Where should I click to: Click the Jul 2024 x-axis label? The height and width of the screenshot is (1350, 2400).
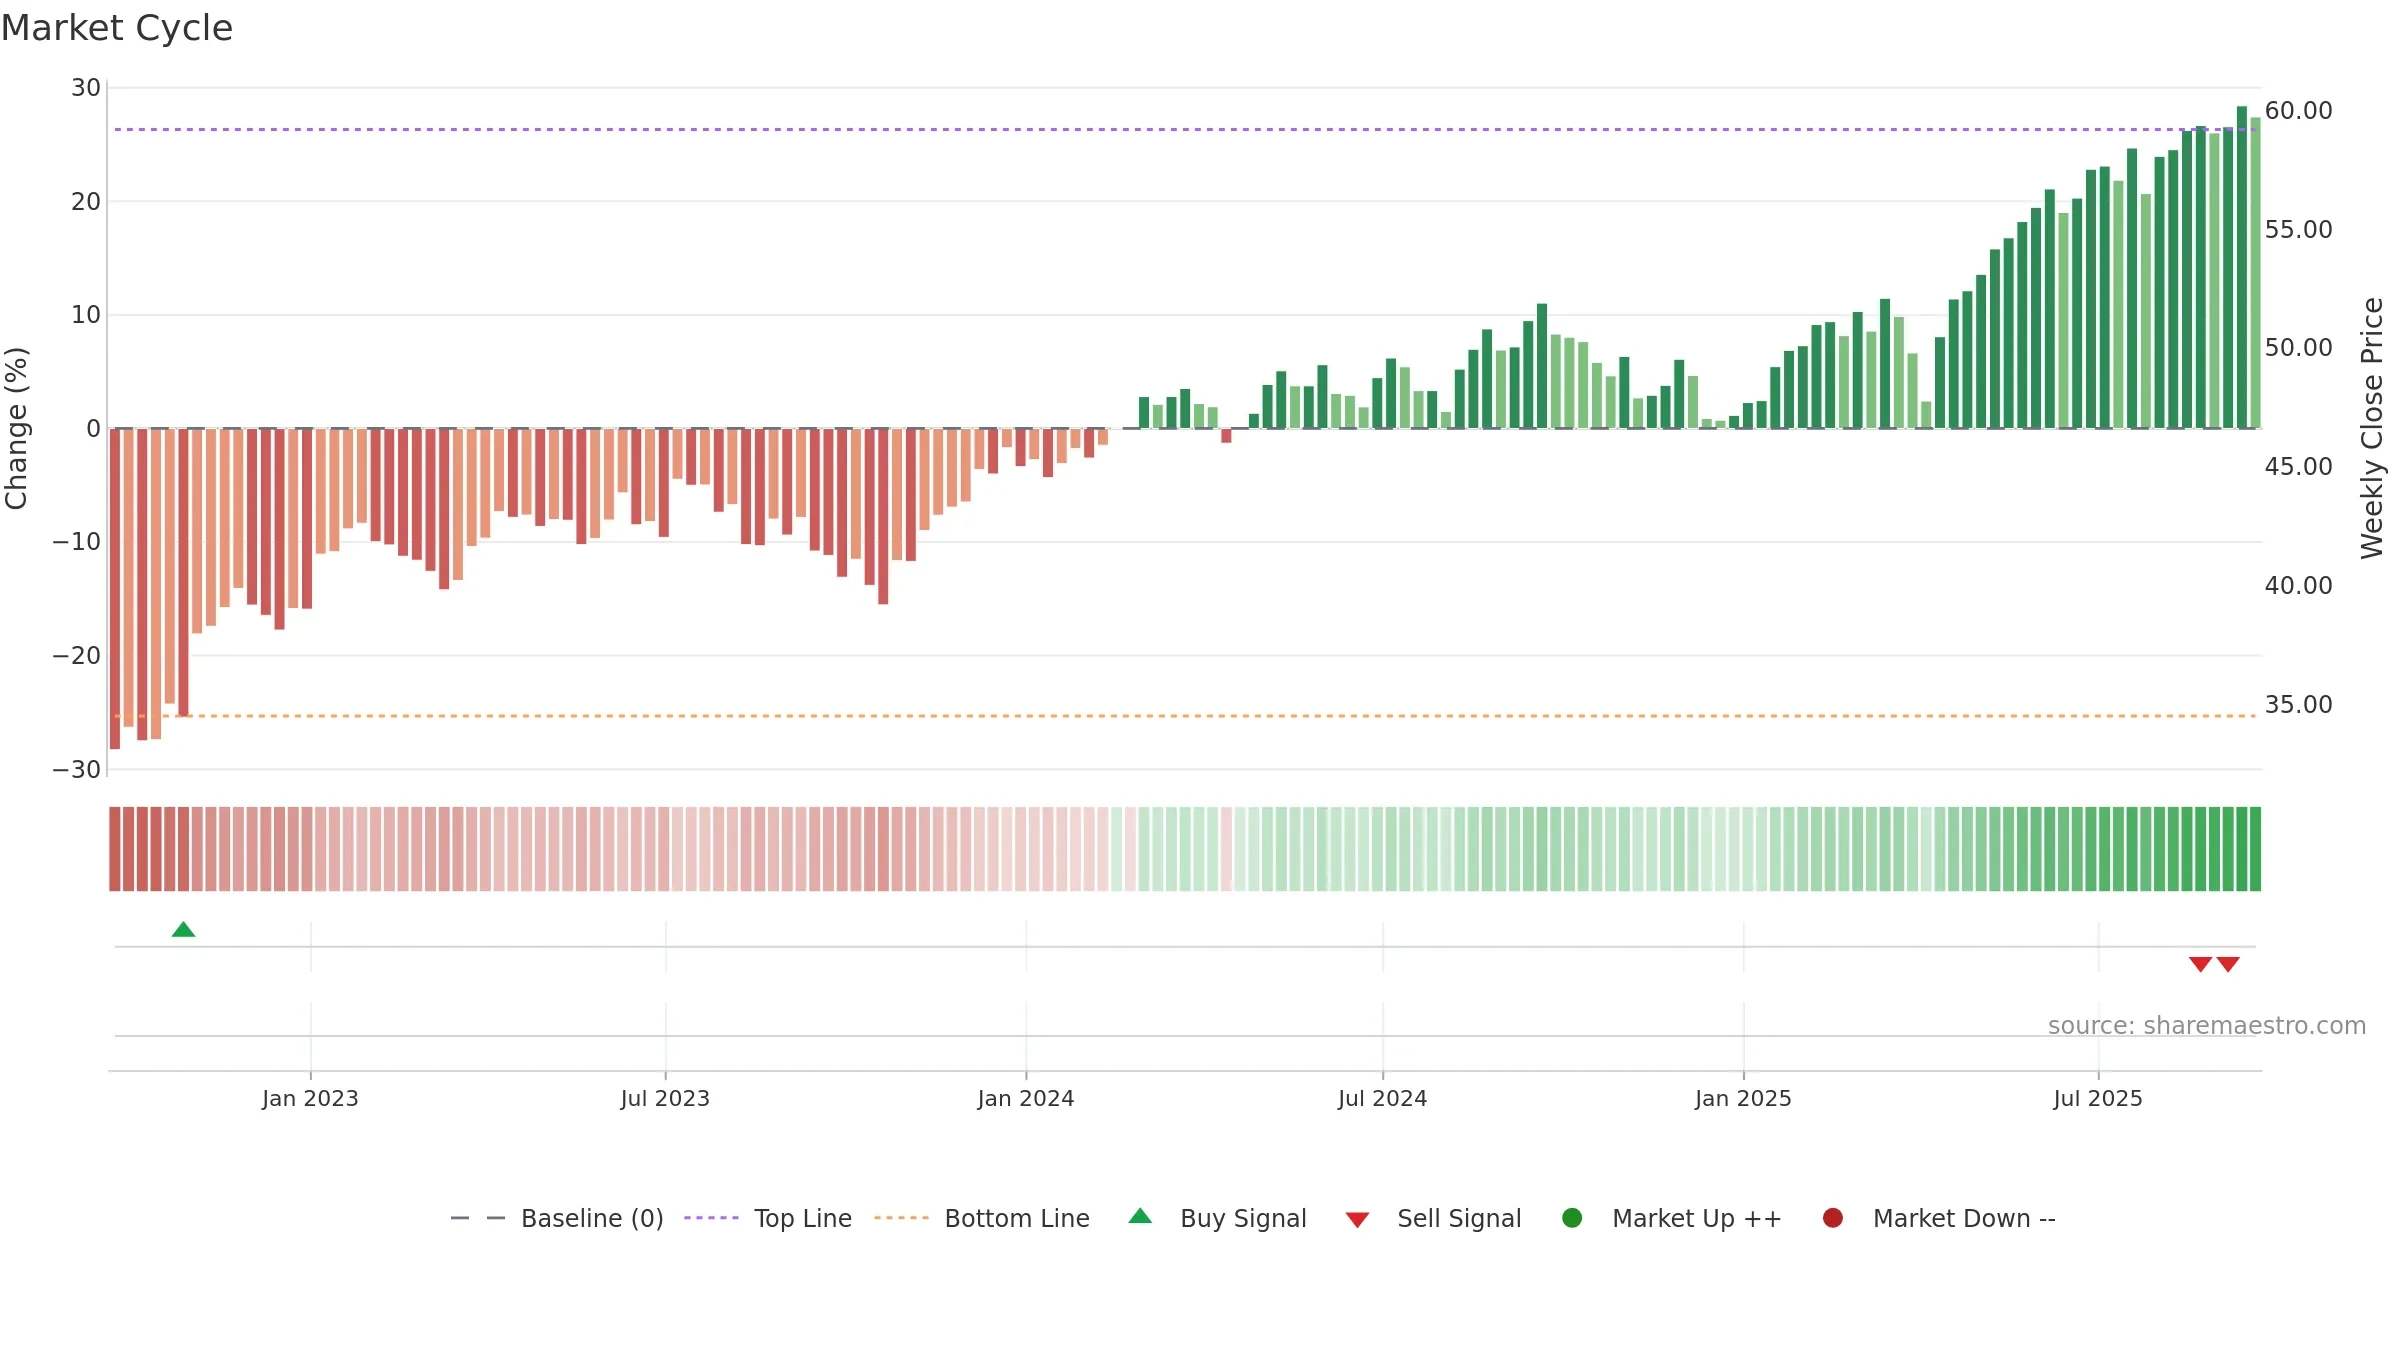click(1383, 1098)
